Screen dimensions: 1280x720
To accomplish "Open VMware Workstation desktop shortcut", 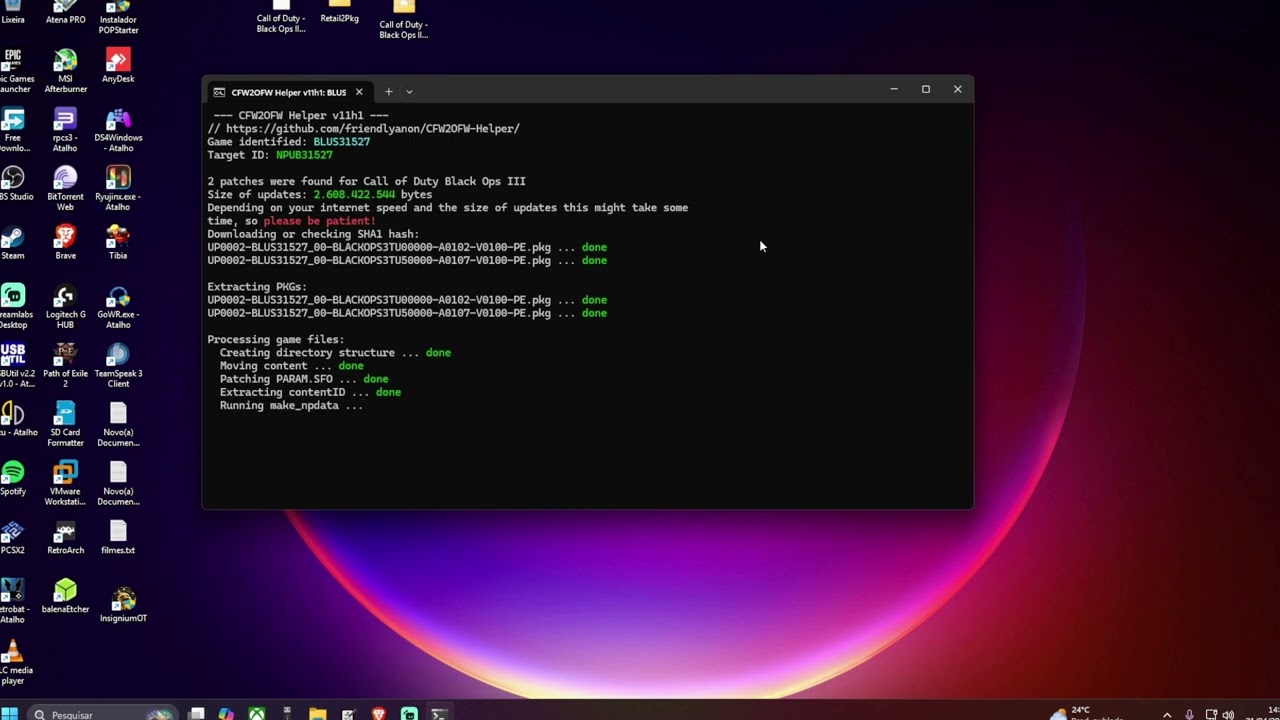I will (65, 485).
